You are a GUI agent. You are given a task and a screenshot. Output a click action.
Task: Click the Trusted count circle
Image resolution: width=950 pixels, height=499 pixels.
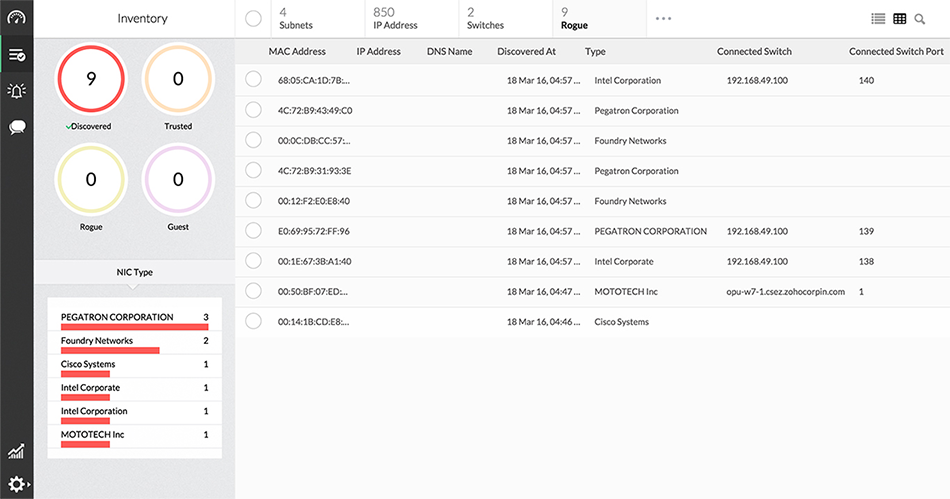(178, 78)
